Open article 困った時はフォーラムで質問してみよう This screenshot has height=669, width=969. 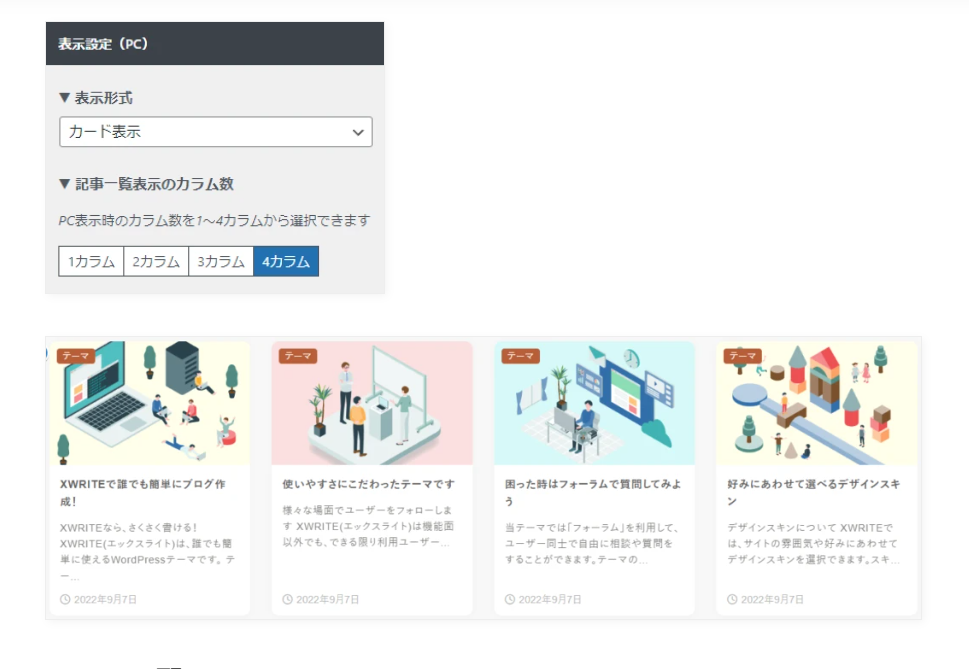[593, 492]
